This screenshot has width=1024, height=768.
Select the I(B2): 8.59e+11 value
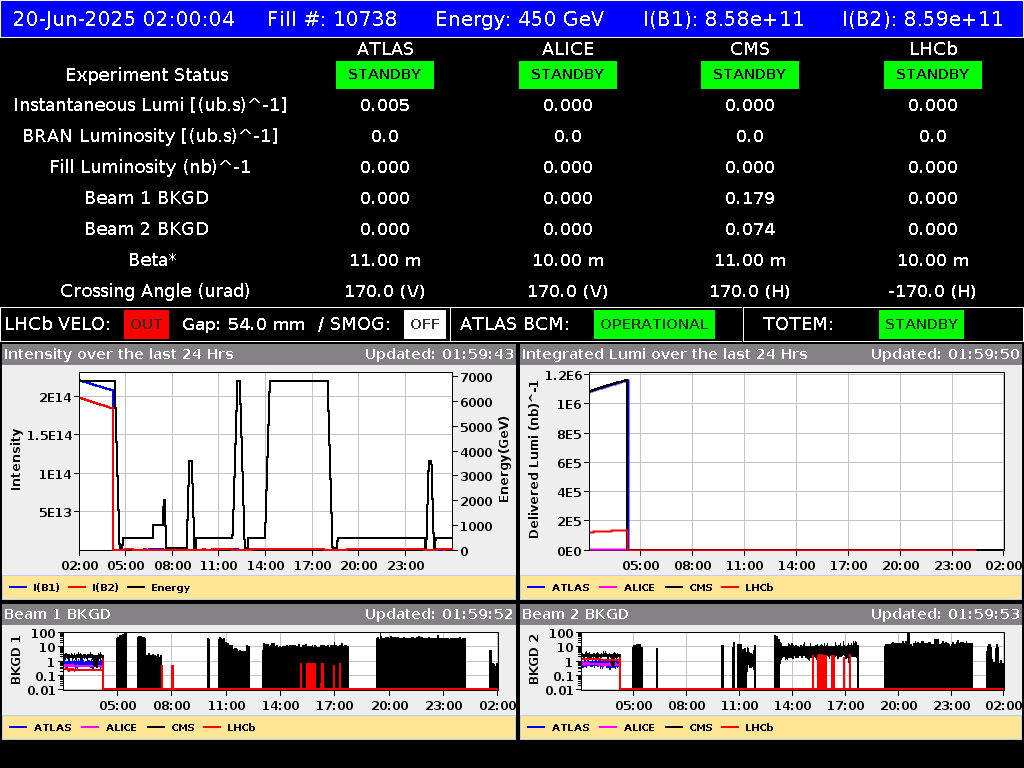923,19
